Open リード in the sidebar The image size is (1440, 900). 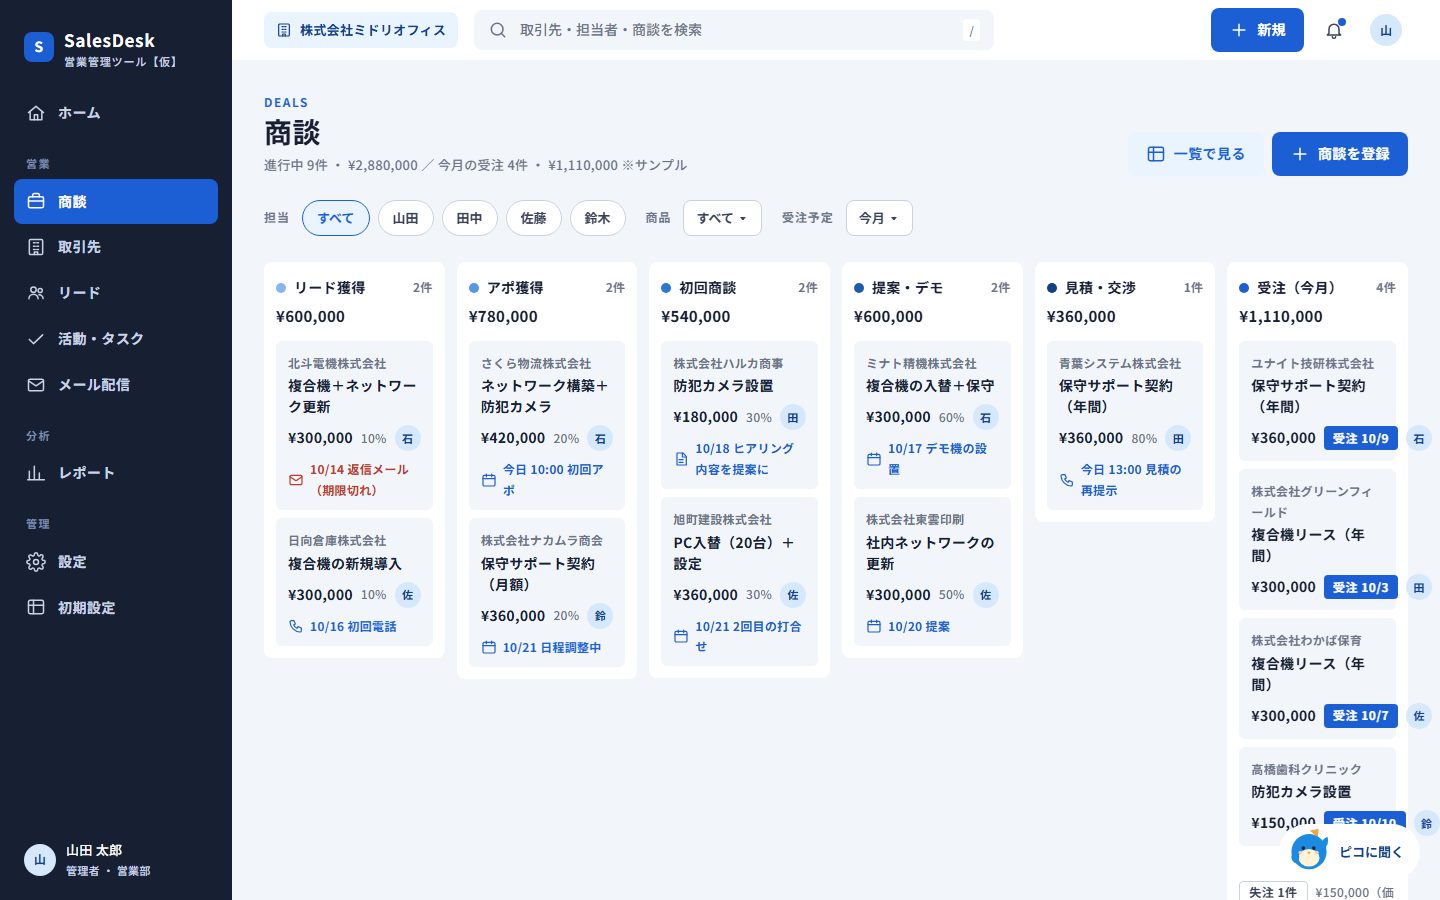[116, 293]
